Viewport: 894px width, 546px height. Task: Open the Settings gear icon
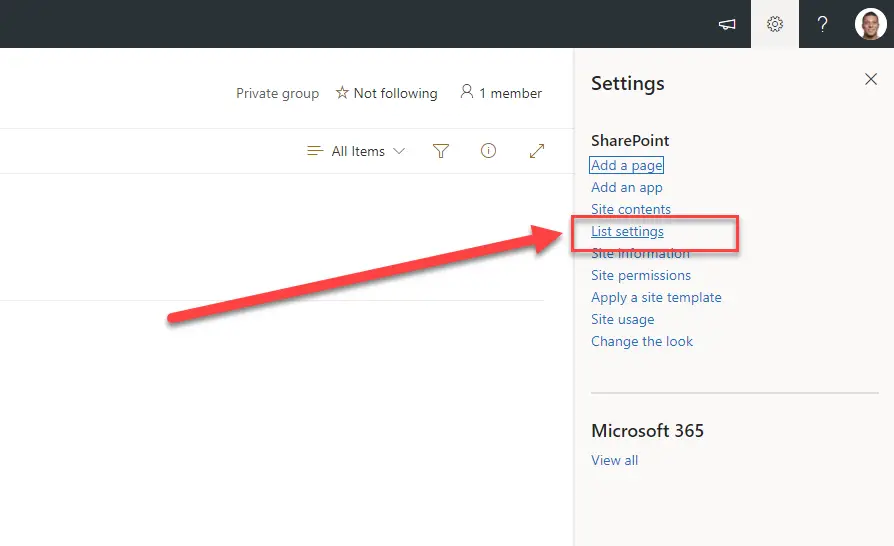click(775, 24)
